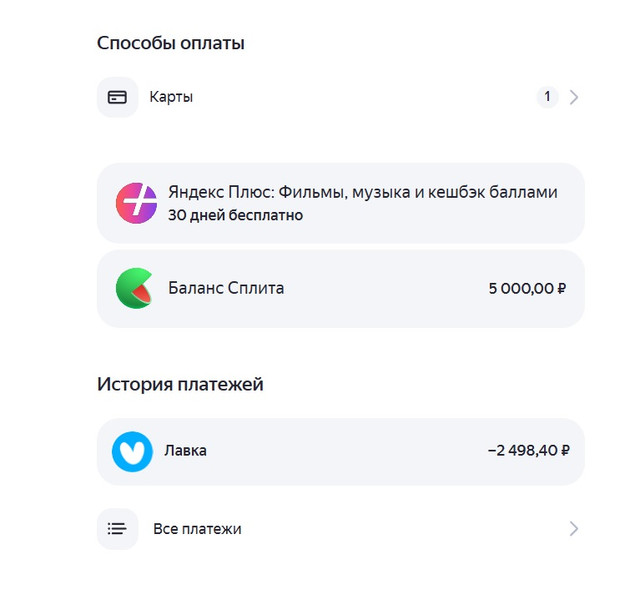Image resolution: width=640 pixels, height=600 pixels.
Task: Click the Баланс Сплита label text
Action: (226, 288)
